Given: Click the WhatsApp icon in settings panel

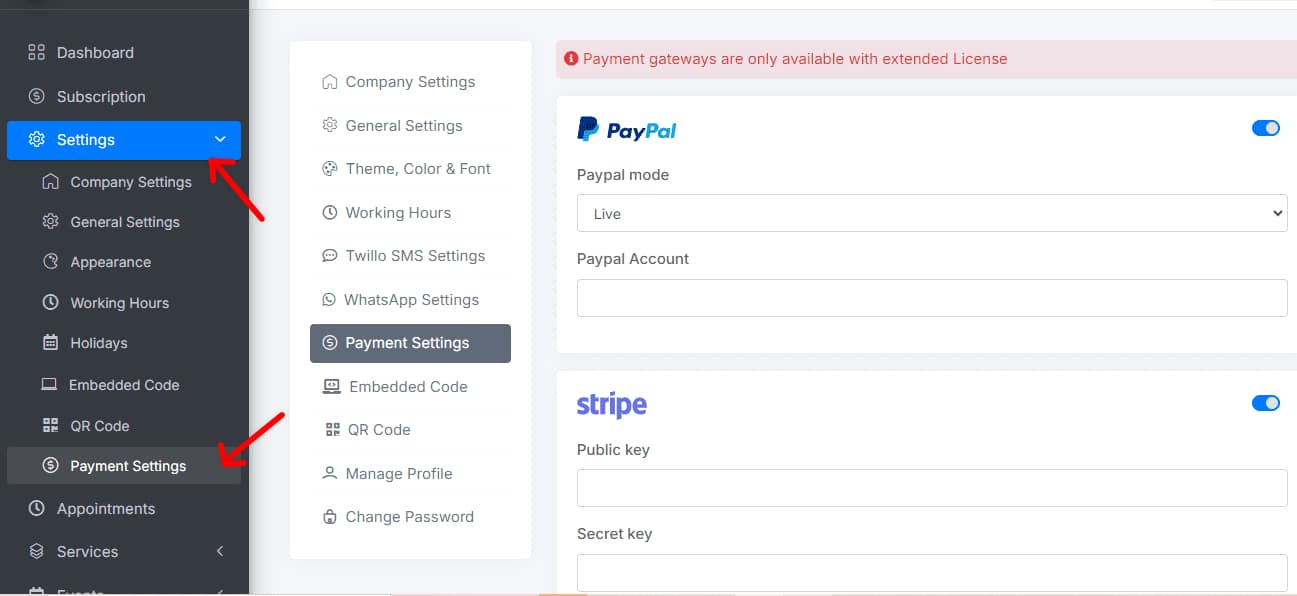Looking at the screenshot, I should 328,299.
